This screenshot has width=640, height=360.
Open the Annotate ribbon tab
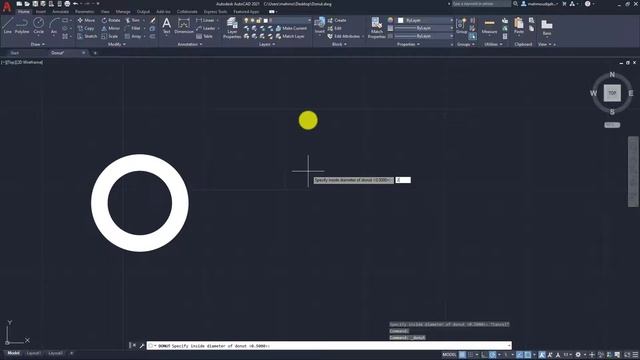tap(60, 12)
